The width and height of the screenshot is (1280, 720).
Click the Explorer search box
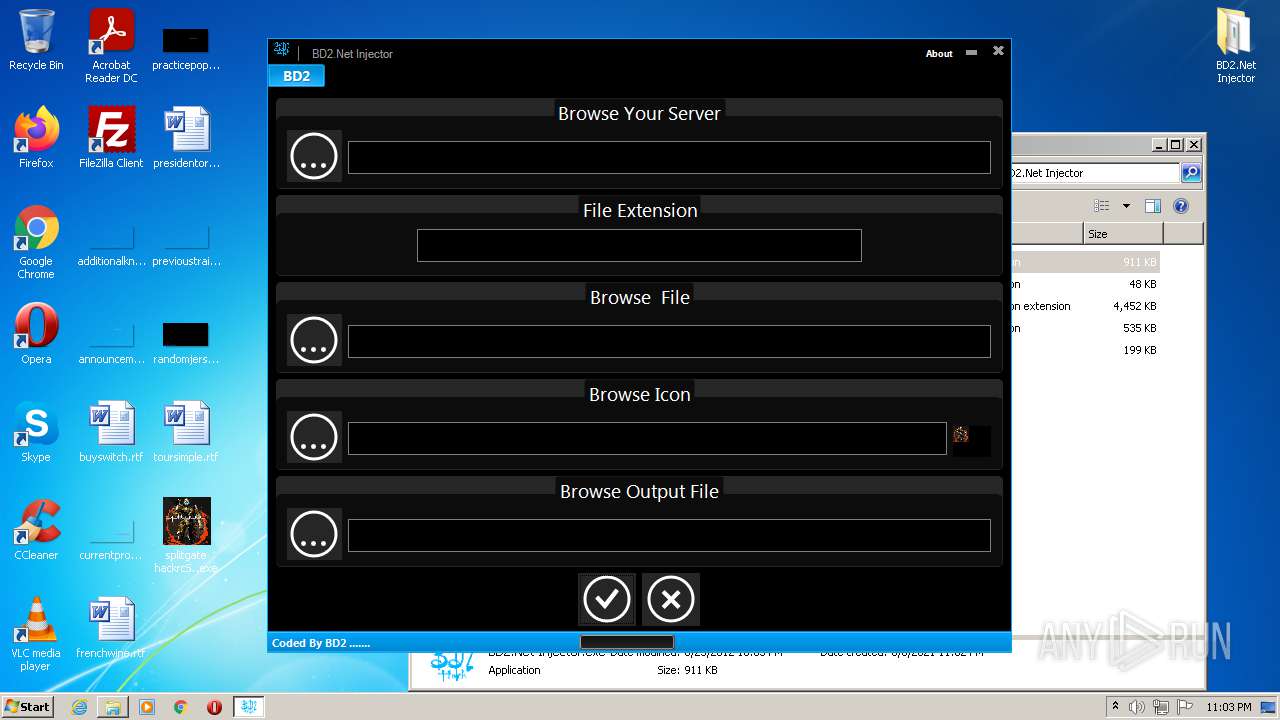coord(1095,173)
